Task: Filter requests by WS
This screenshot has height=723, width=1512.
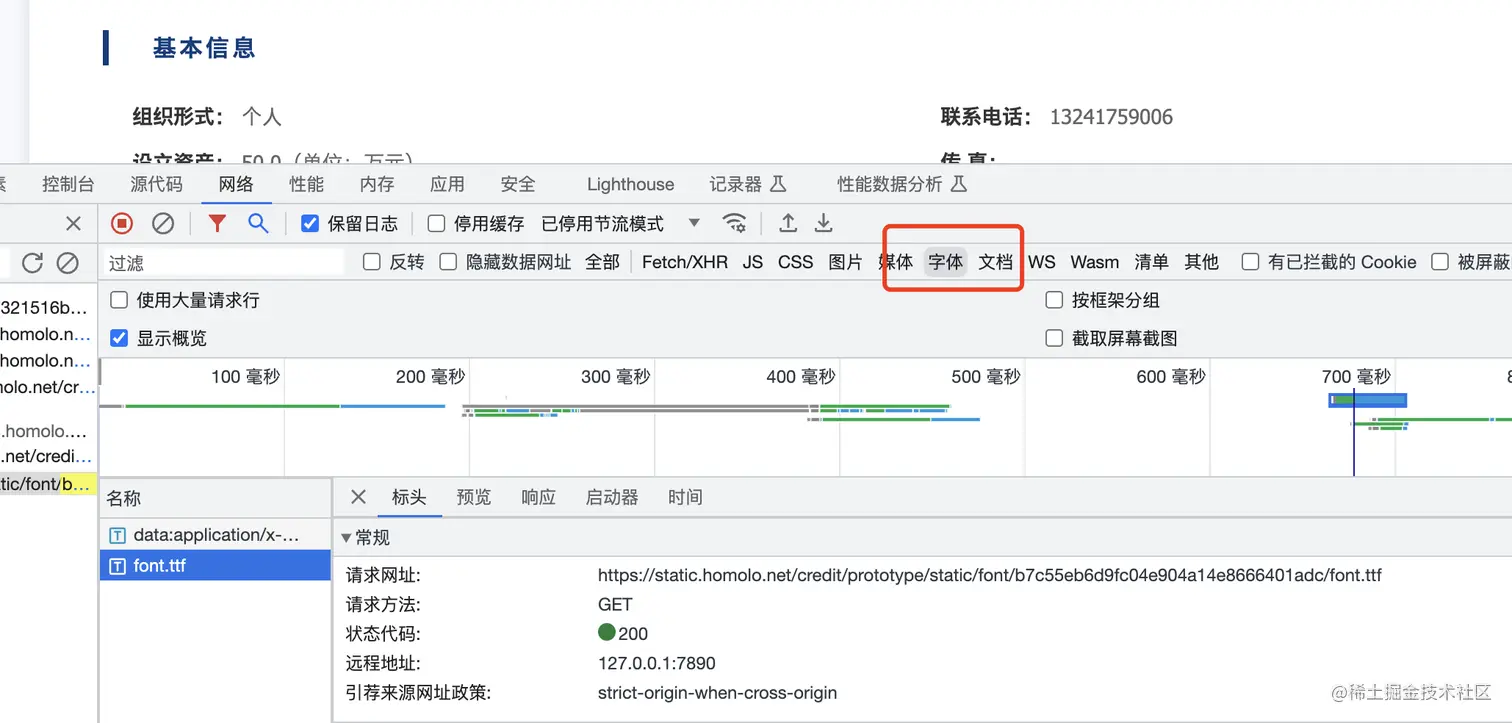Action: click(x=1042, y=262)
